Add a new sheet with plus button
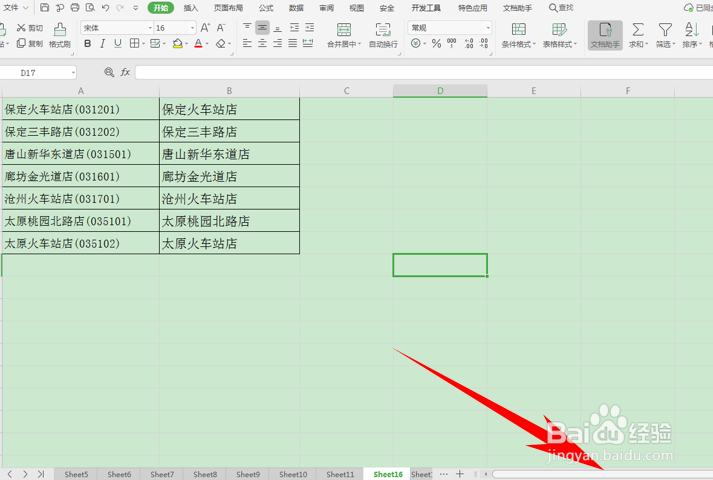Image resolution: width=713 pixels, height=480 pixels. [x=460, y=474]
